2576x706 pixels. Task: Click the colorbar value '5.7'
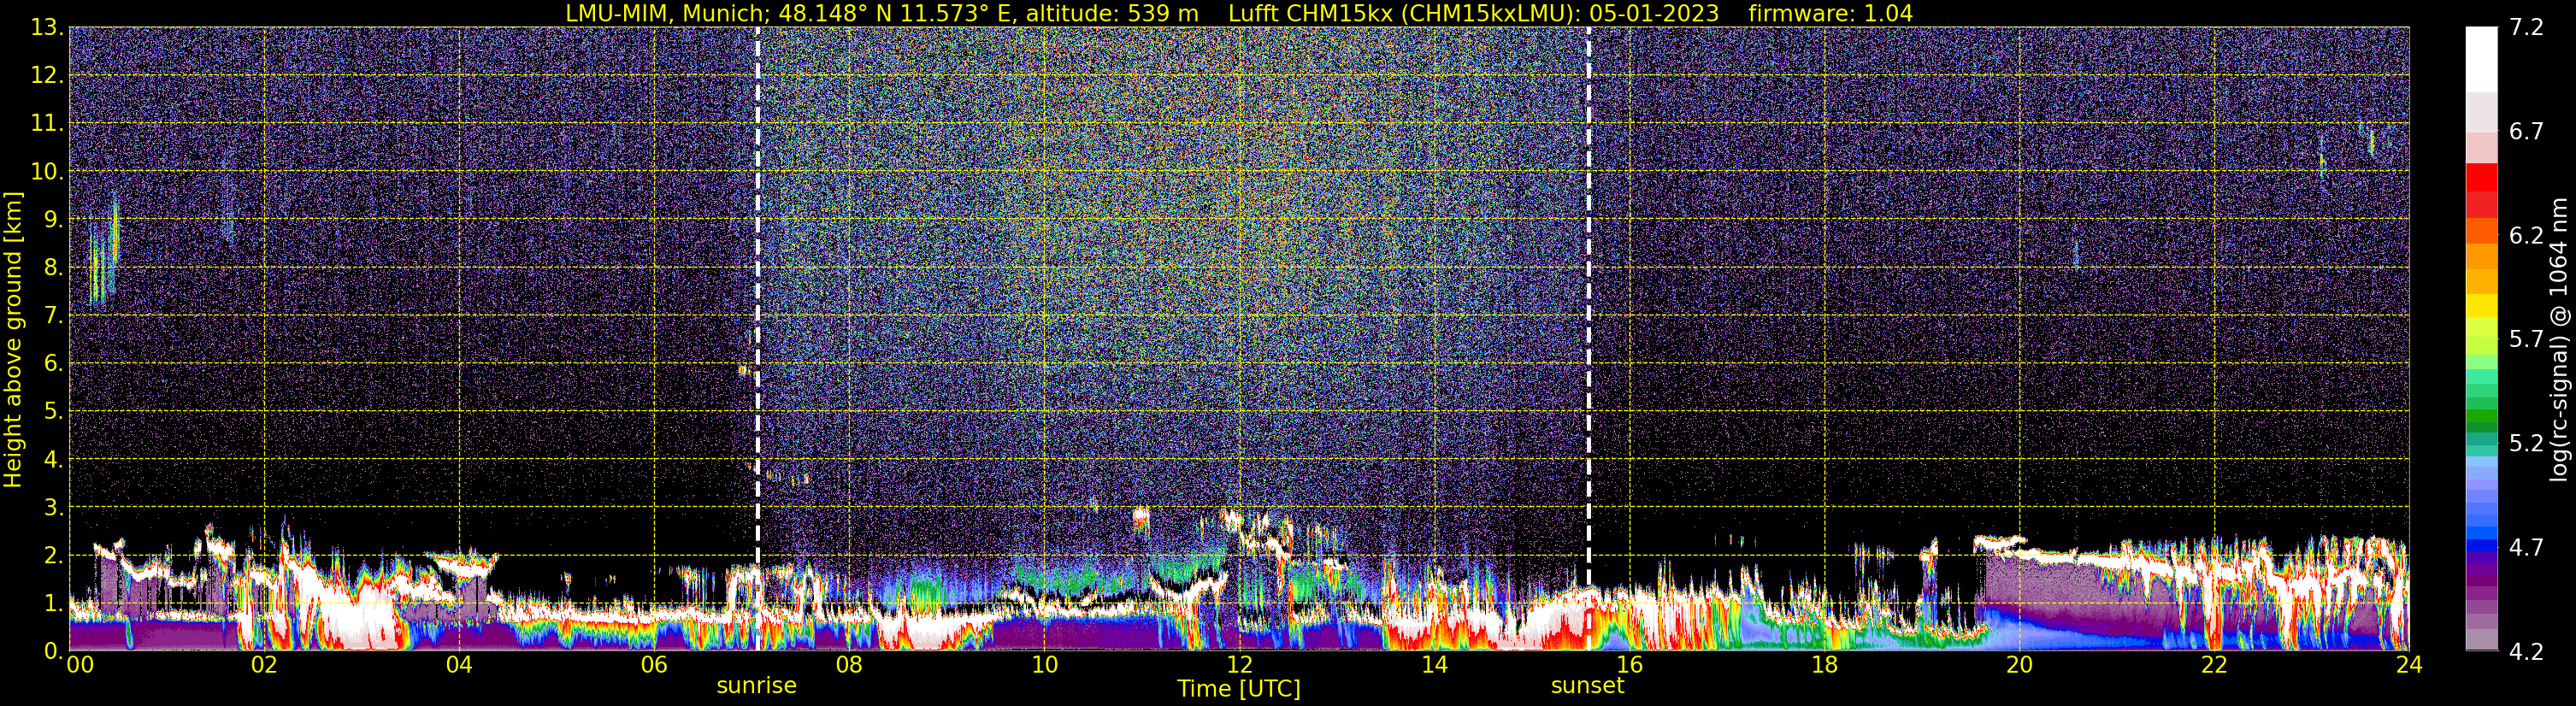point(2526,340)
